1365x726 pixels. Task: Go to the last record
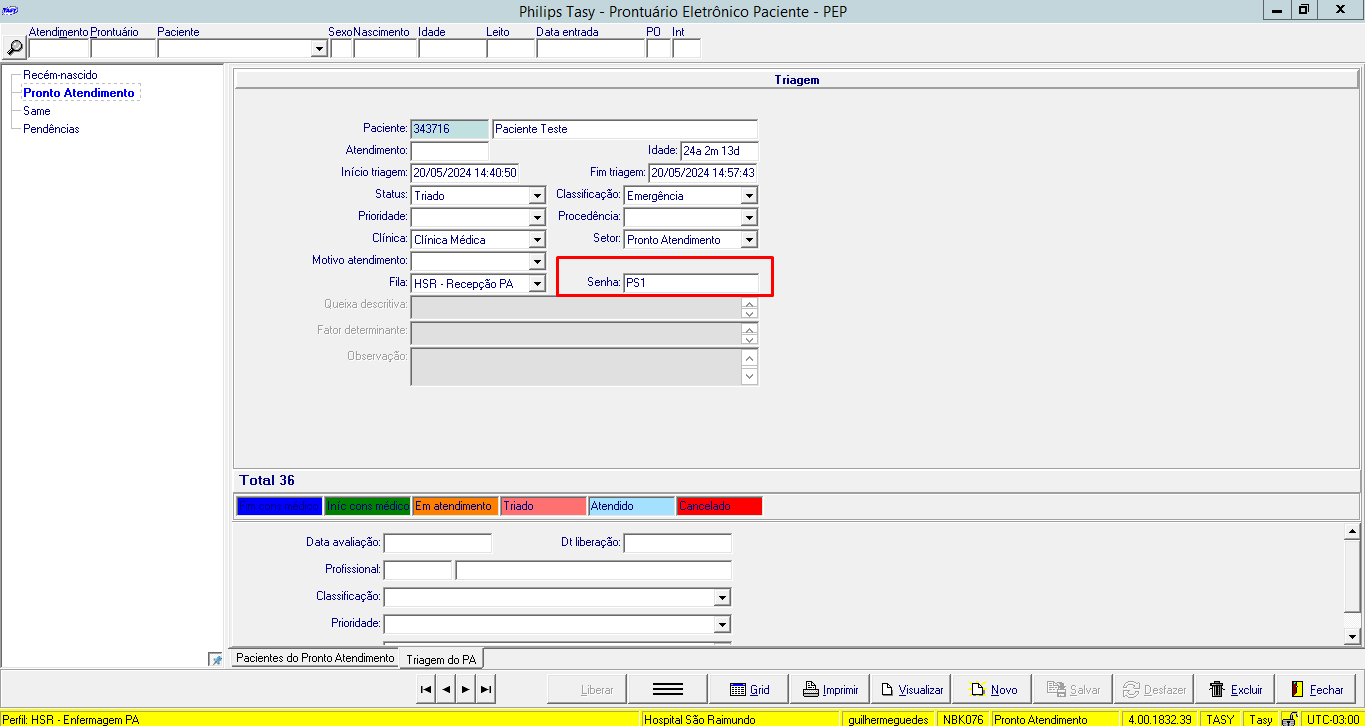486,689
